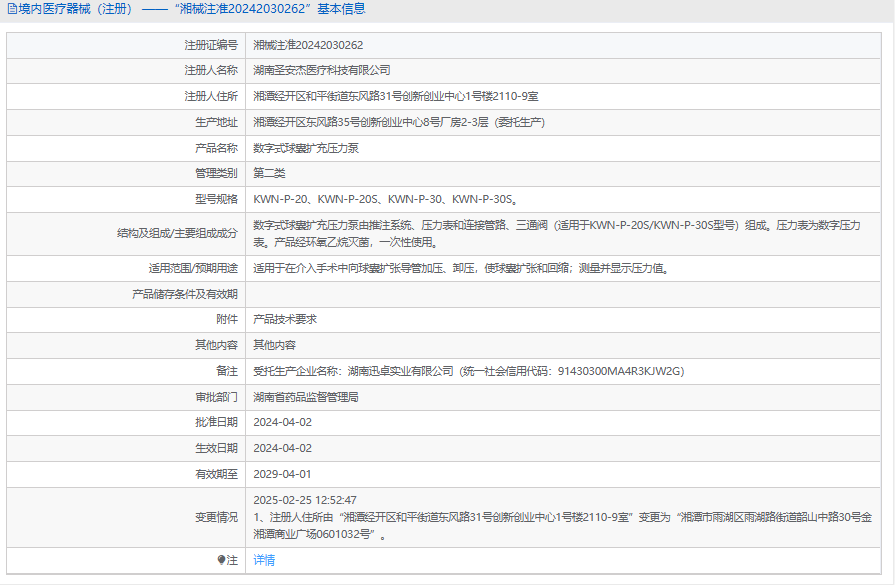Select the structure description mentioning 环氧乙烷灭菌

(557, 233)
